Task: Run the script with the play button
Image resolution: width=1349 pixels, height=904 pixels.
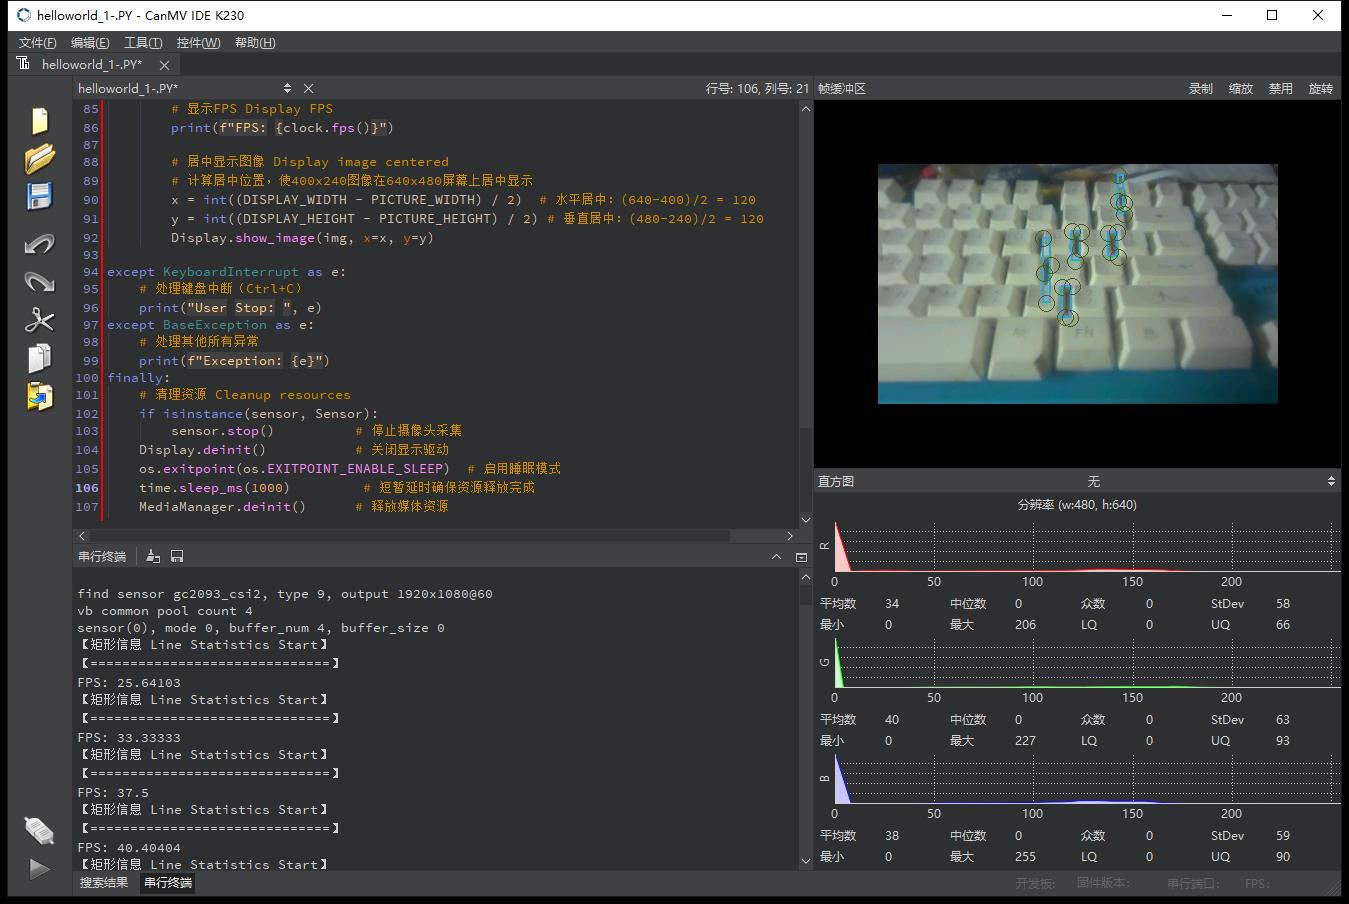Action: pos(39,869)
